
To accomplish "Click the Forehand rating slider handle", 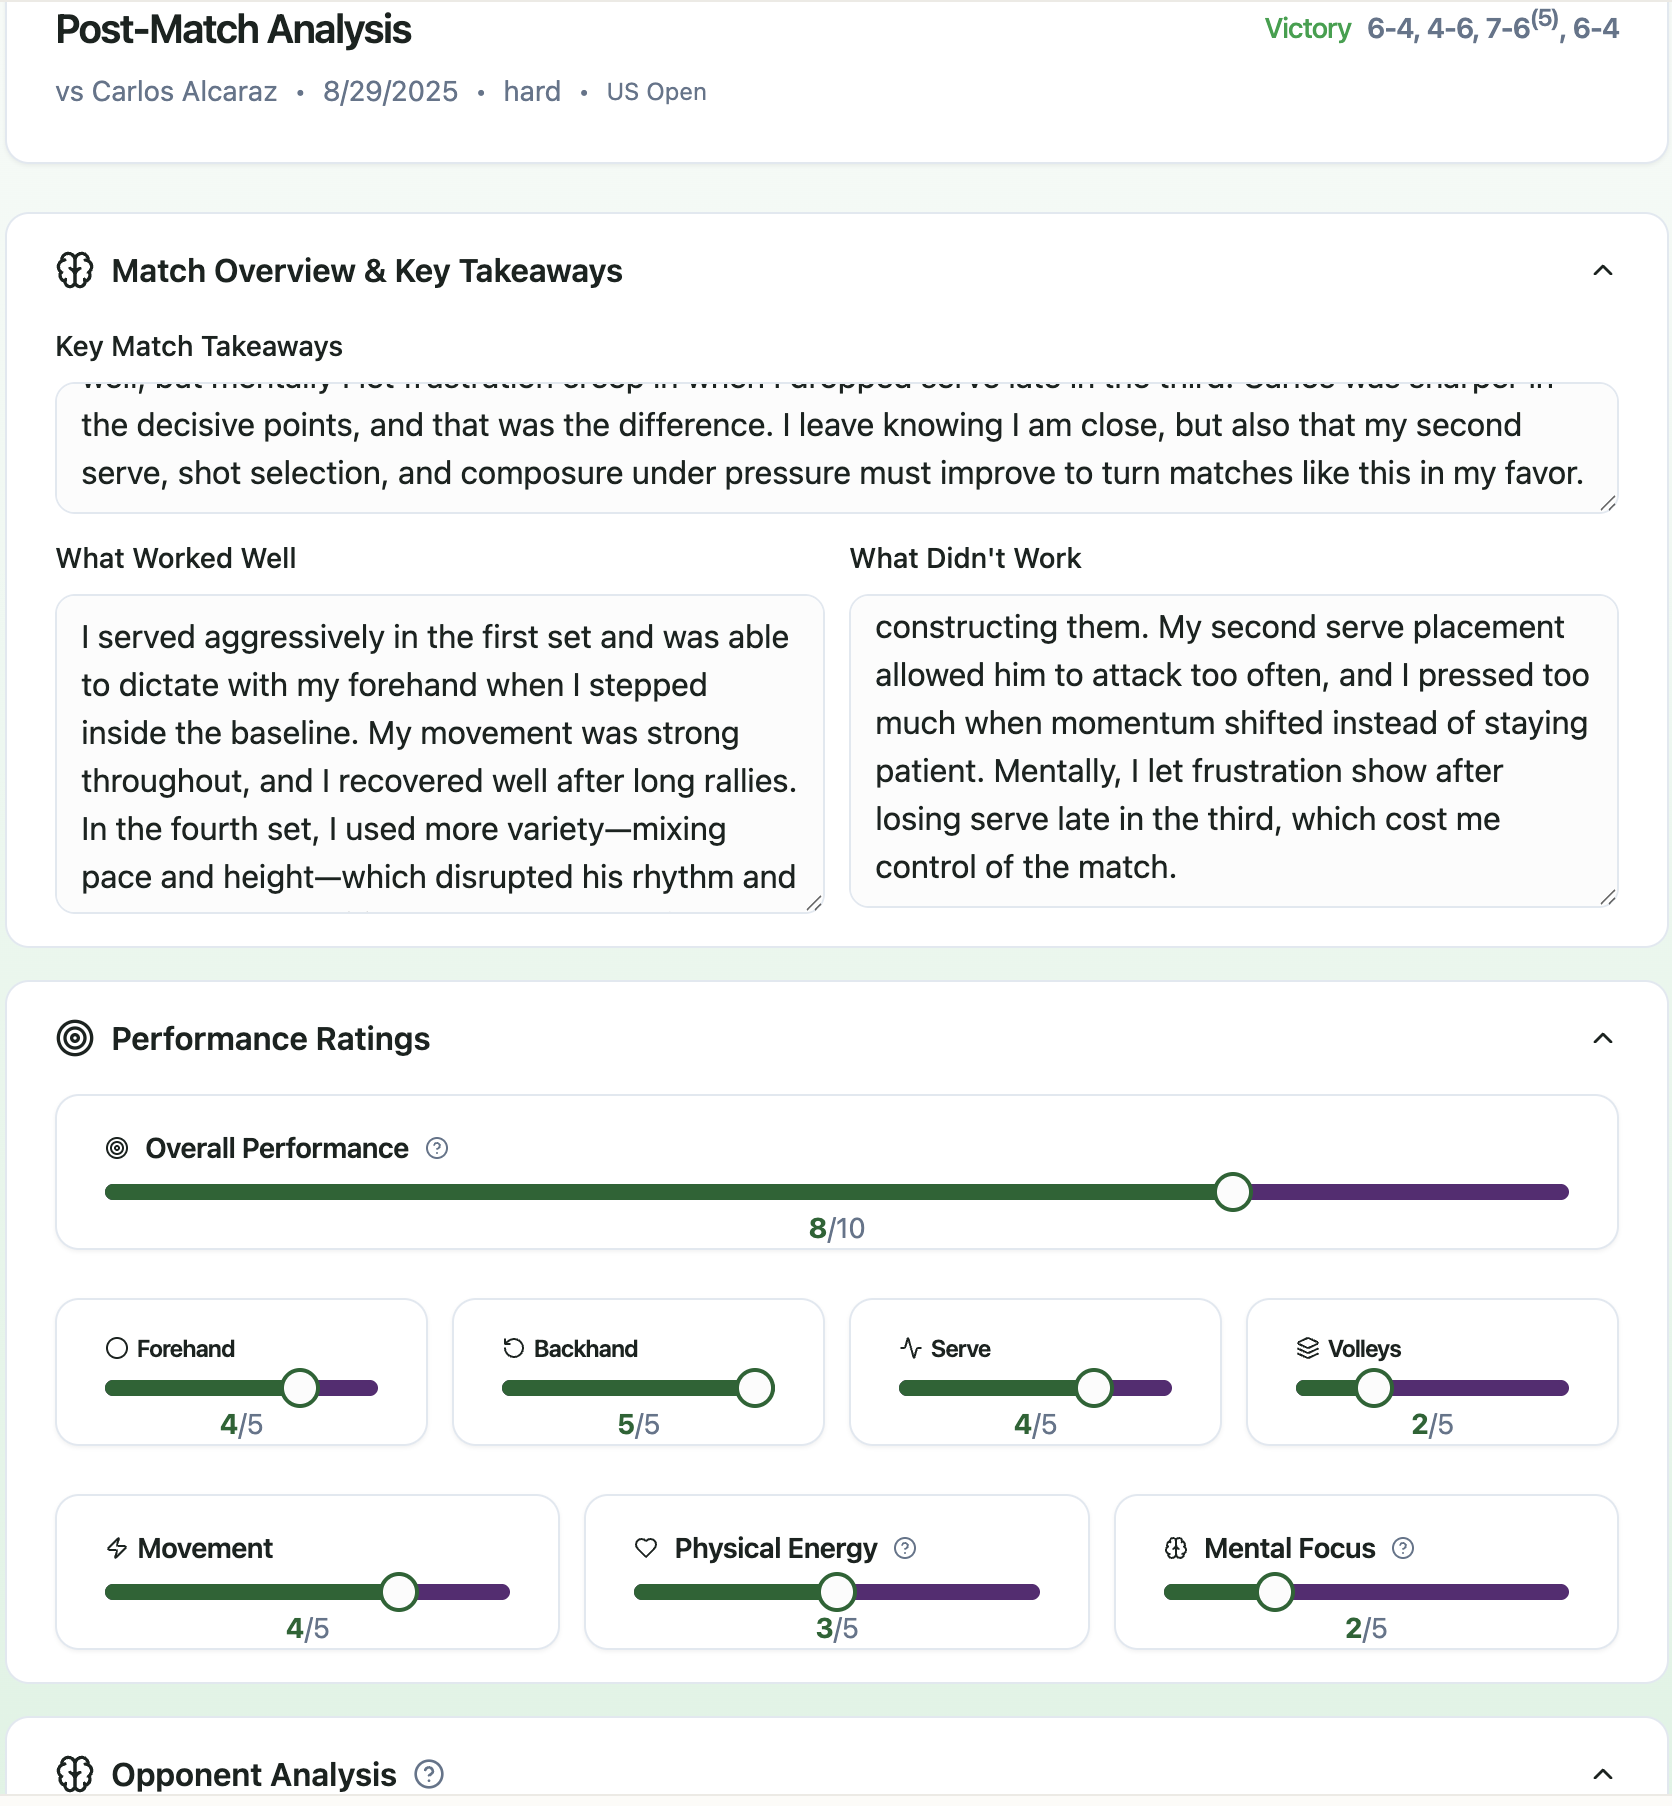I will [x=300, y=1388].
